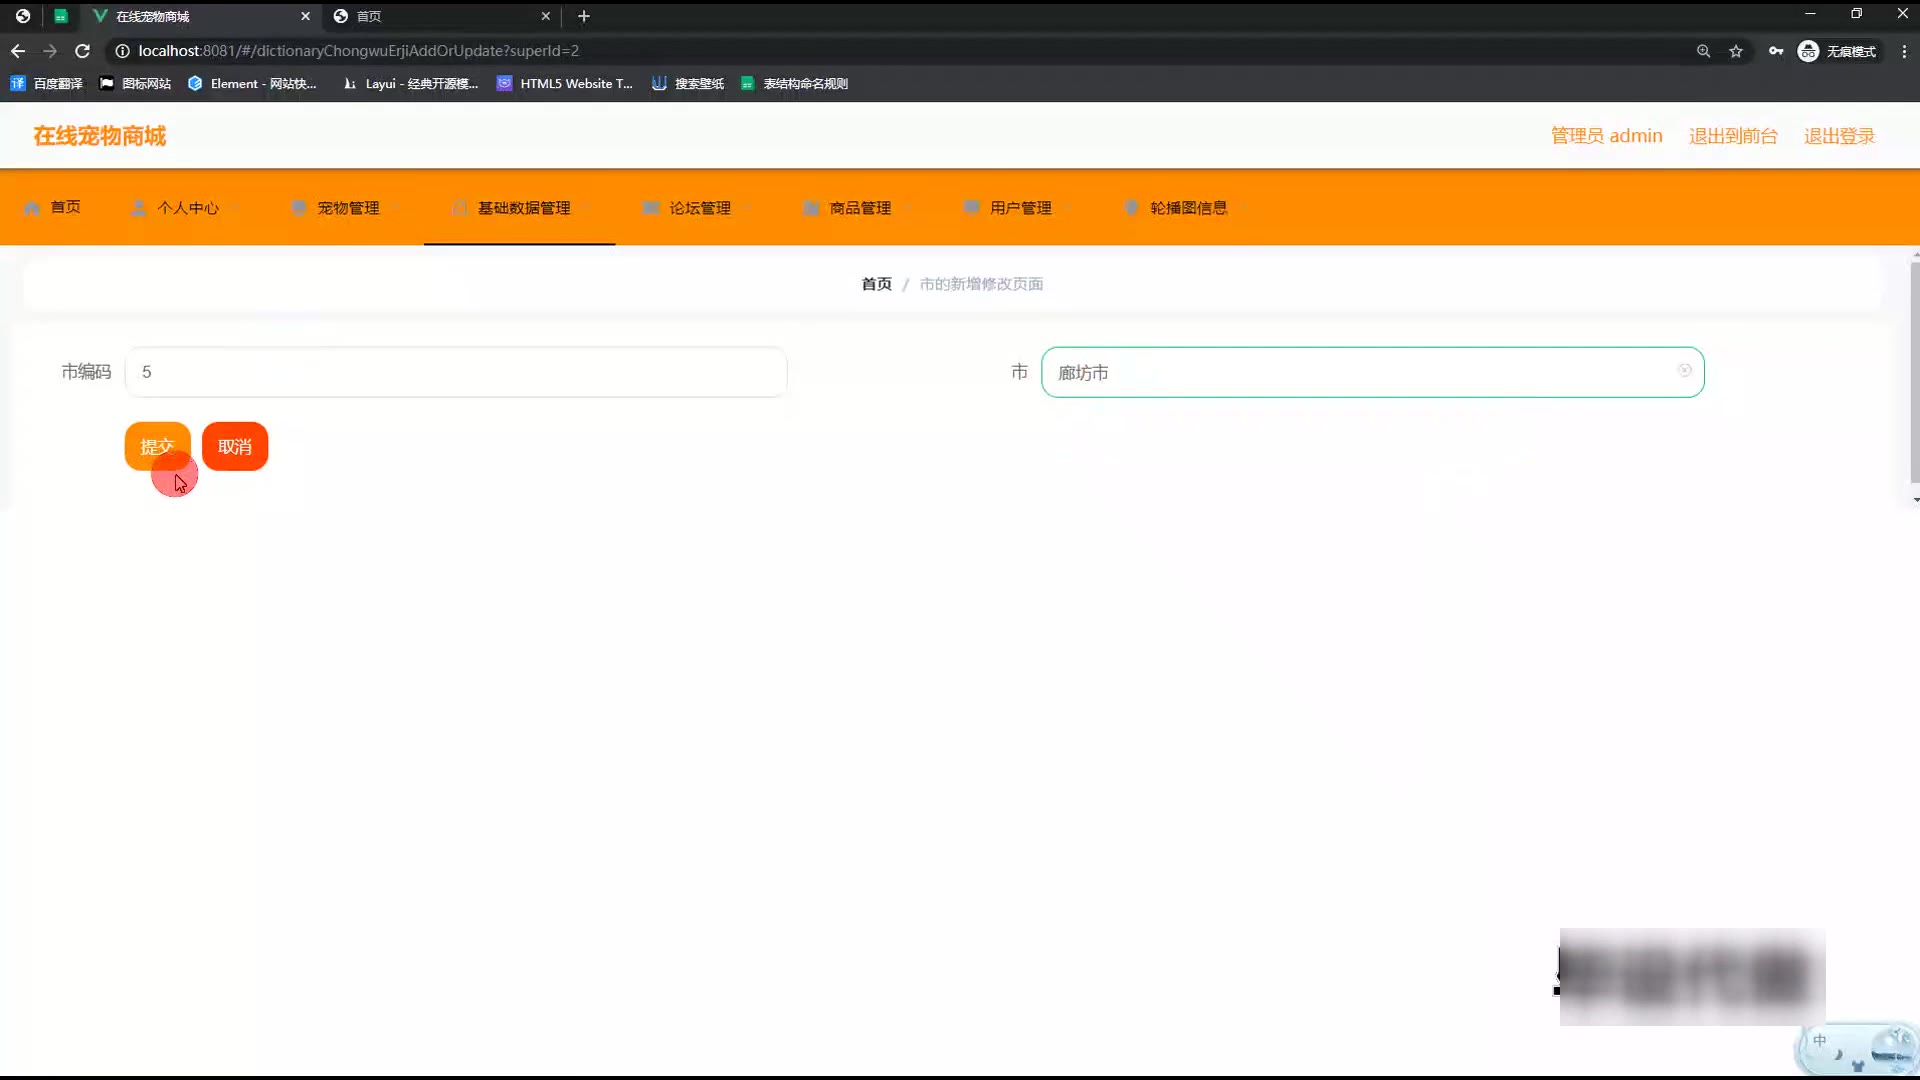Open the 首页 menu item
1920x1080 pixels.
tap(52, 207)
